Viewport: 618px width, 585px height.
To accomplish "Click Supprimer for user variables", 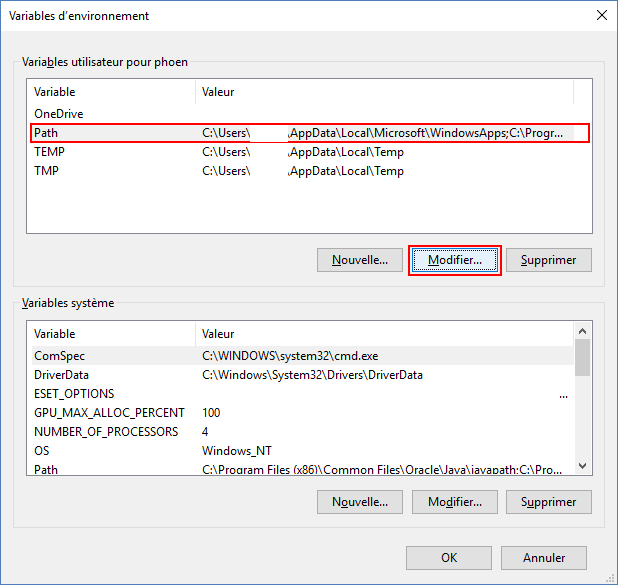I will click(549, 260).
